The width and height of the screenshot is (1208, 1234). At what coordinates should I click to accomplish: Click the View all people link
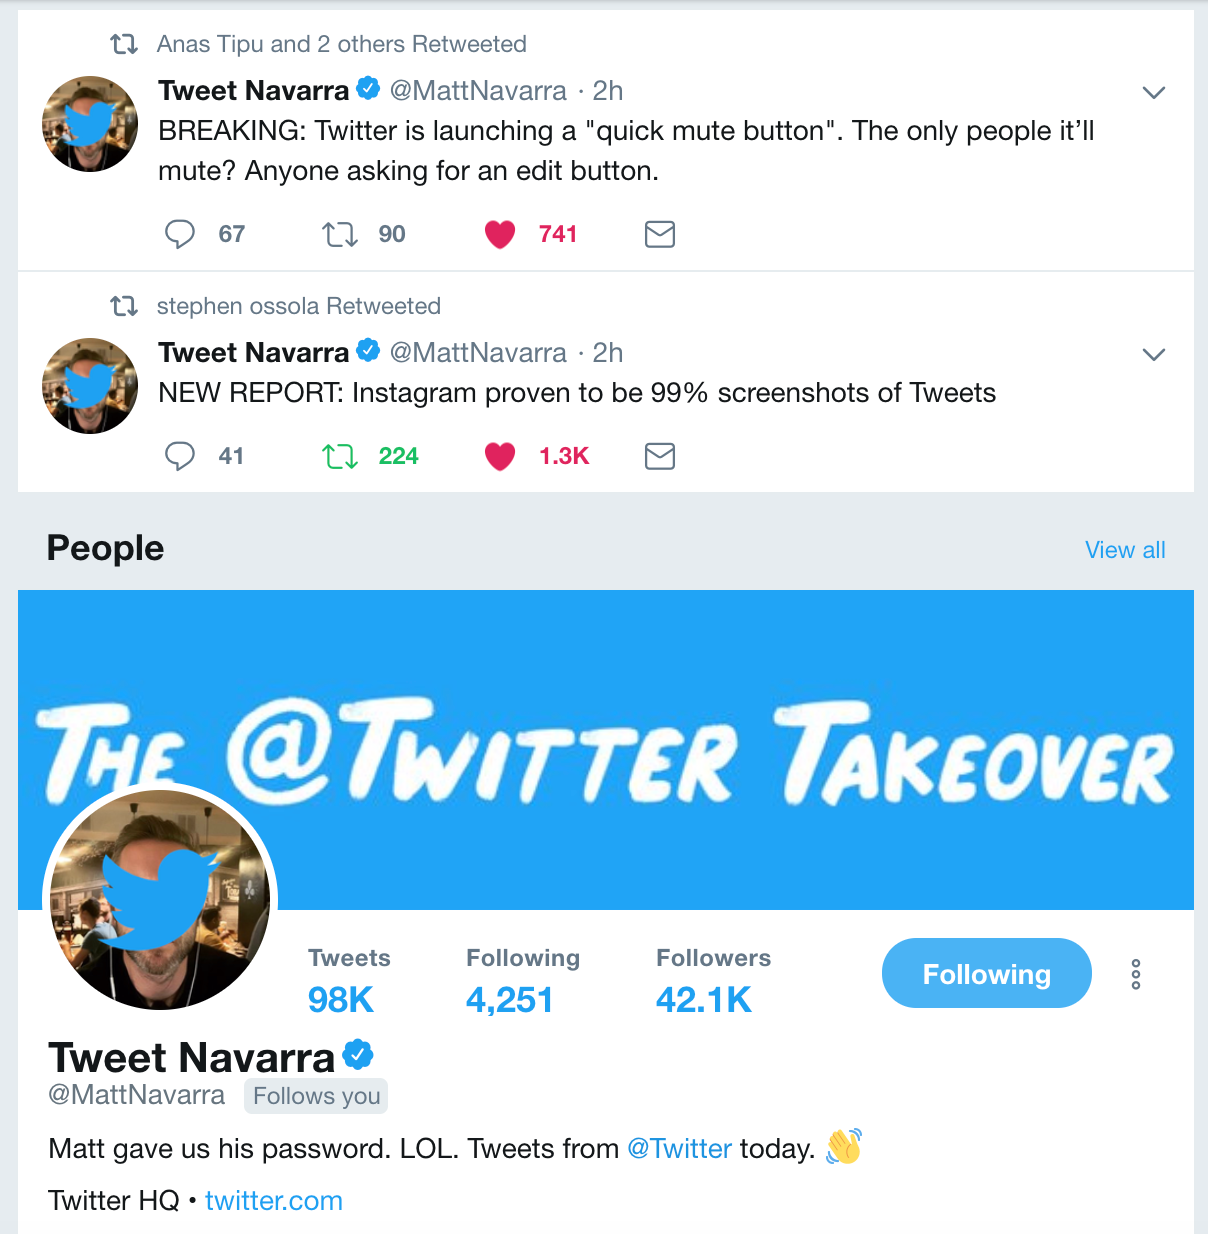[1125, 550]
